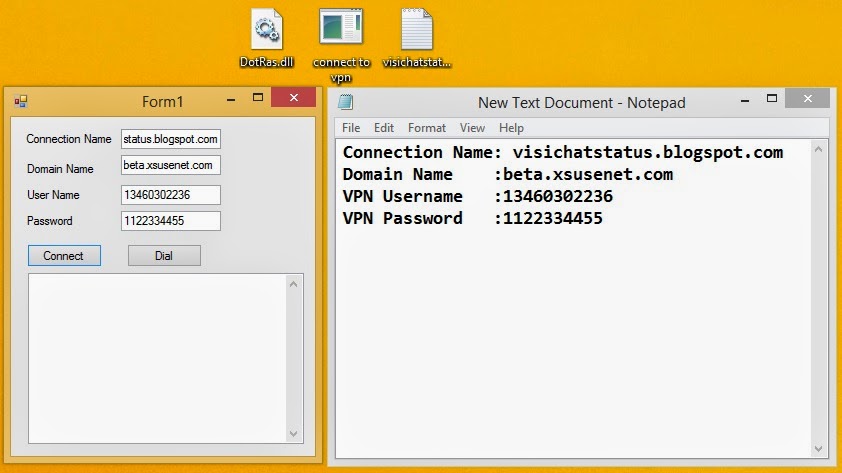The width and height of the screenshot is (842, 473).
Task: Focus the User Name input field
Action: (x=171, y=195)
